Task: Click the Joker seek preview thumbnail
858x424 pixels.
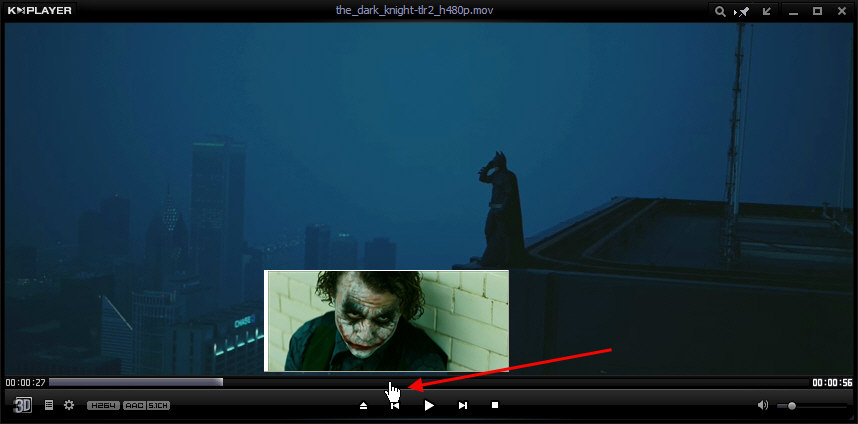Action: 386,321
